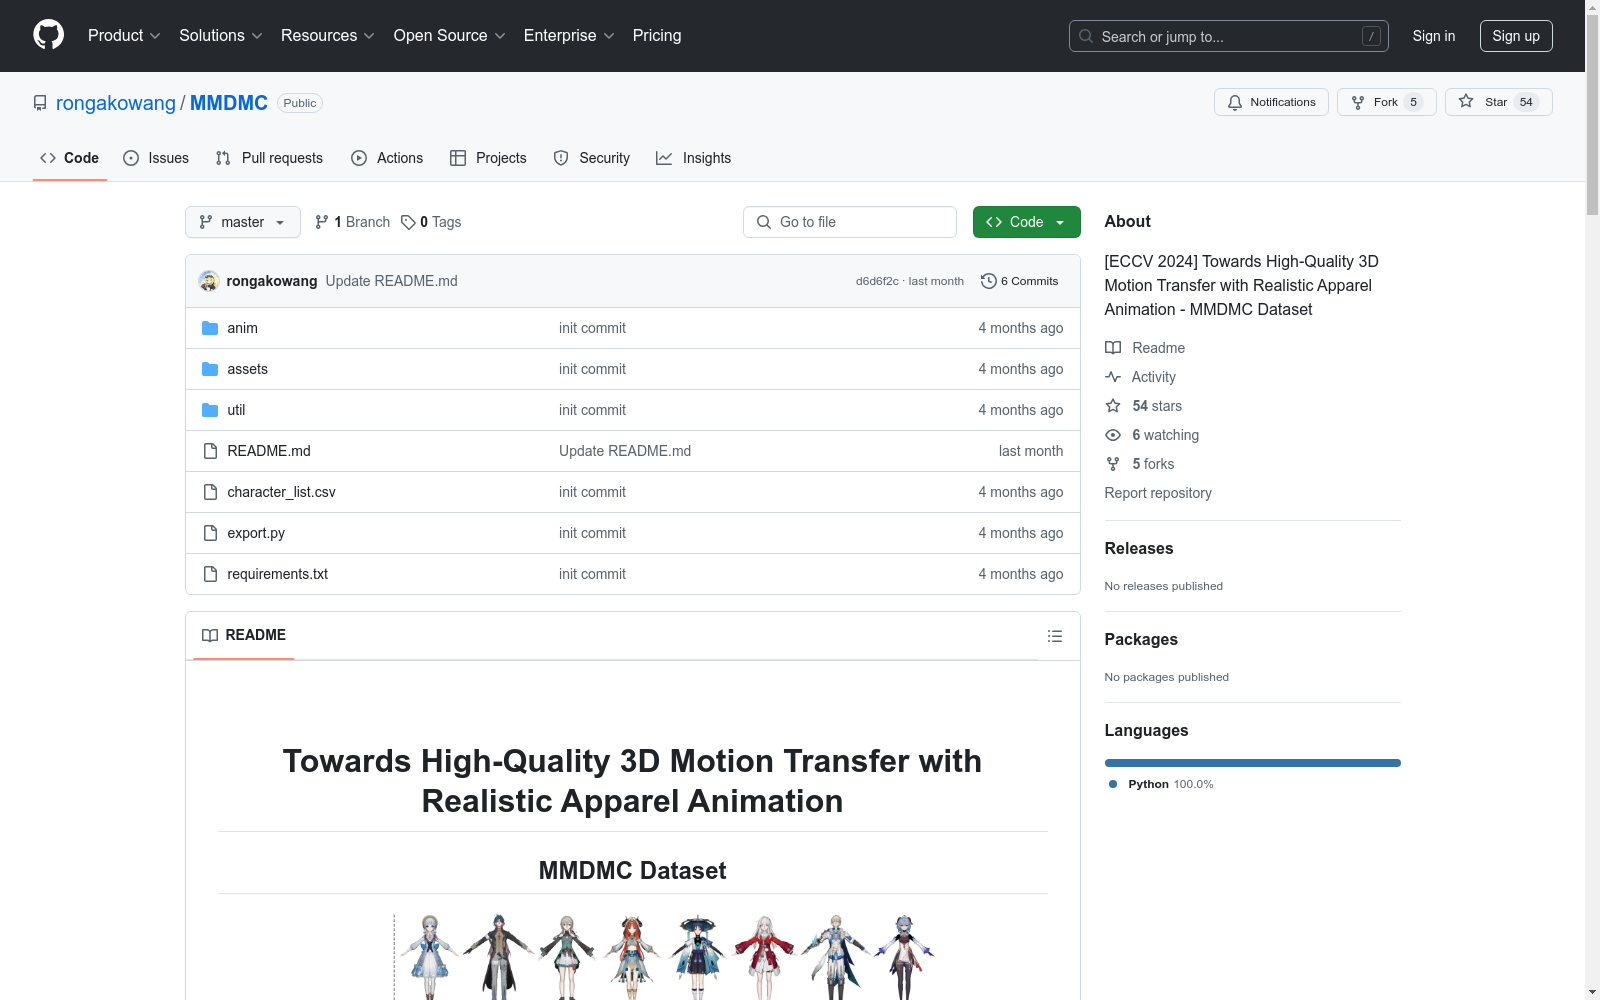Click the history clock icon by Commits
This screenshot has height=1000, width=1600.
point(989,281)
